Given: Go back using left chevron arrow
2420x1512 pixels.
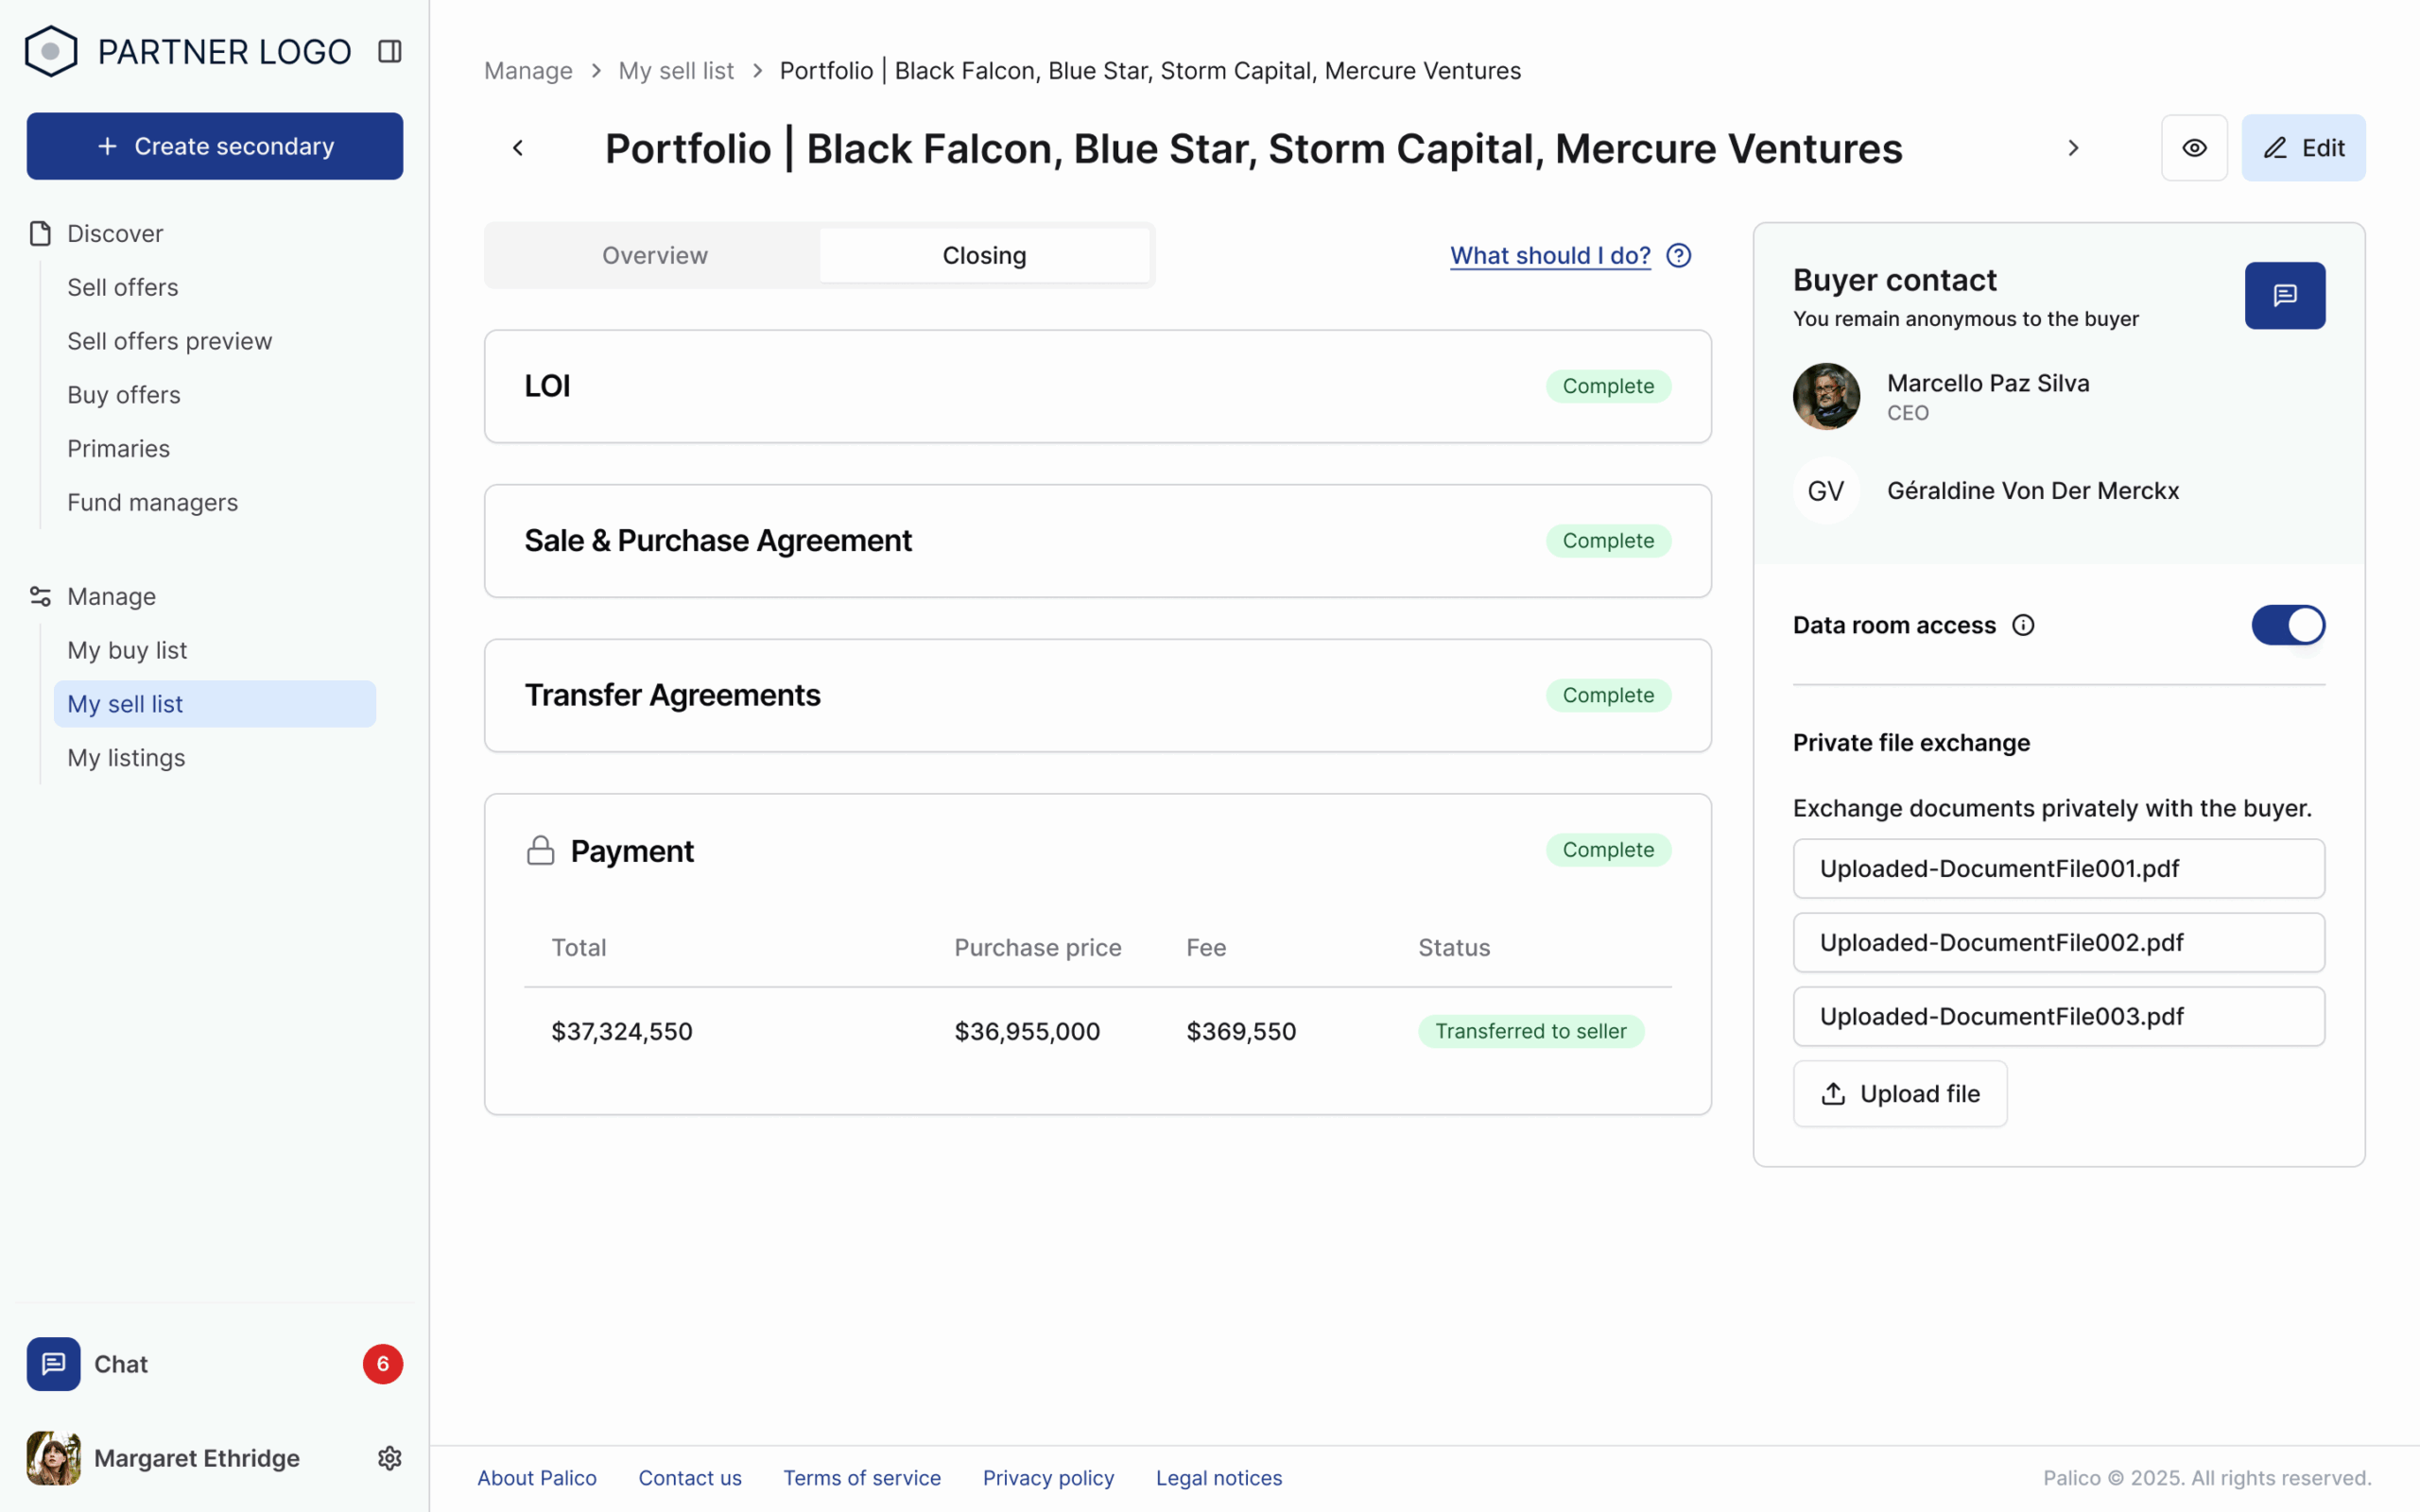Looking at the screenshot, I should [518, 148].
